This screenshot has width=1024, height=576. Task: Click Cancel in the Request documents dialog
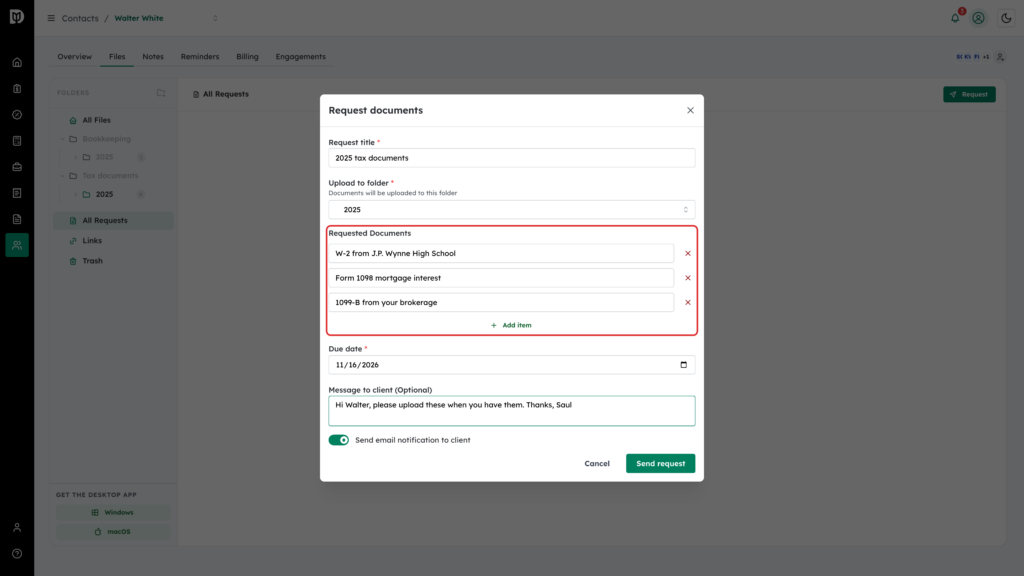pos(597,464)
